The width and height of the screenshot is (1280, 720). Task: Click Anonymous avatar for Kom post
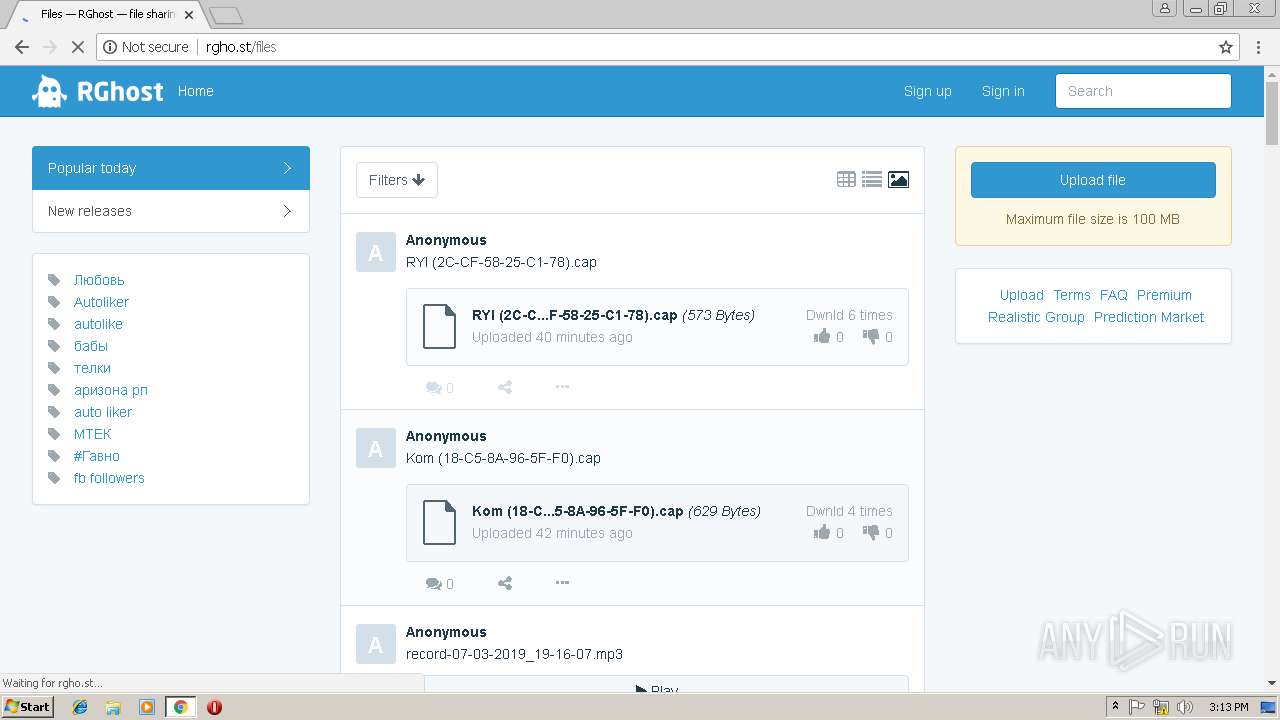click(x=376, y=448)
